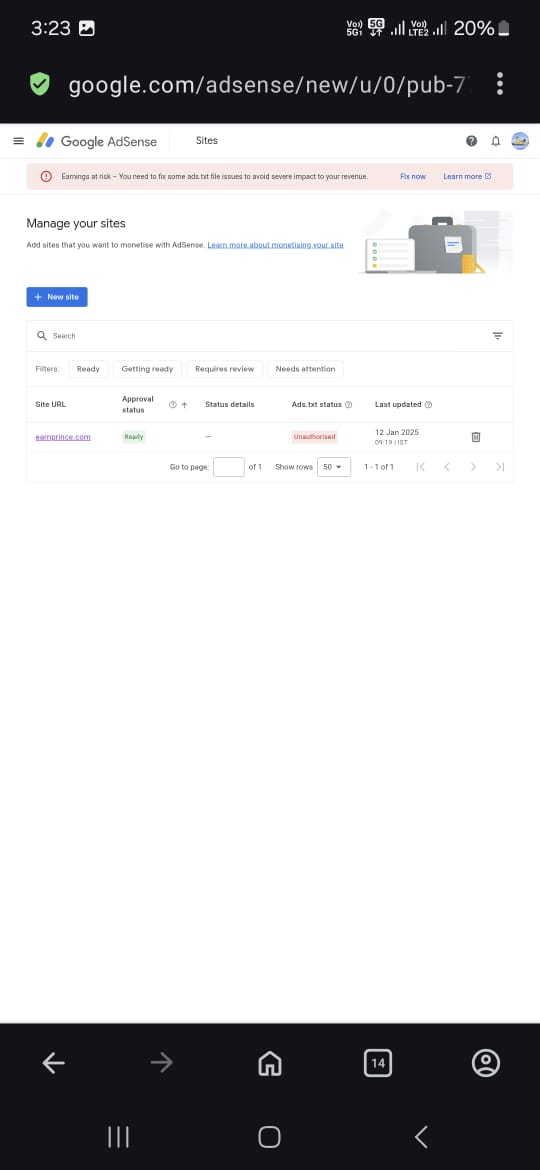Click the New site button

coord(57,297)
